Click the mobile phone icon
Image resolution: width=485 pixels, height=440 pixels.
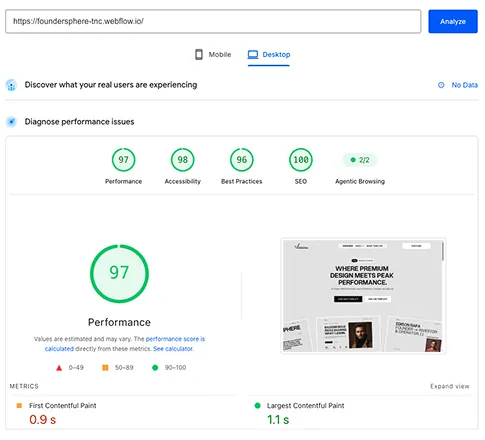pyautogui.click(x=199, y=54)
